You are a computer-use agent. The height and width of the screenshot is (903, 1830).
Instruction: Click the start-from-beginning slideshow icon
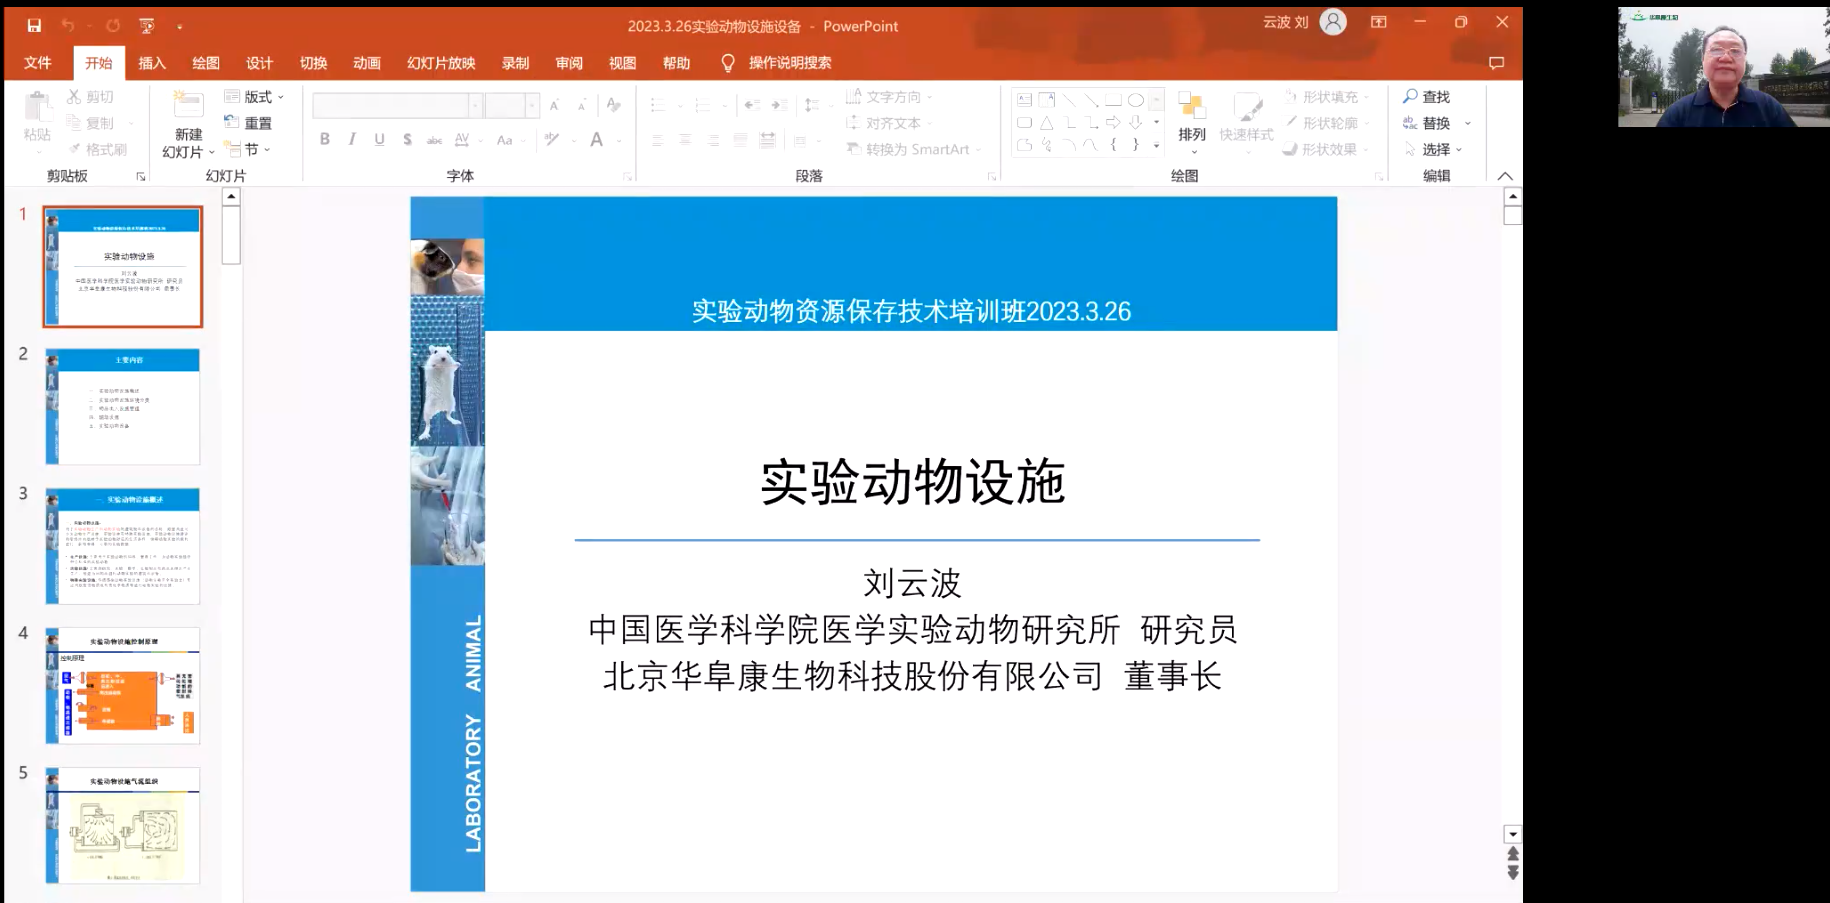pos(147,26)
